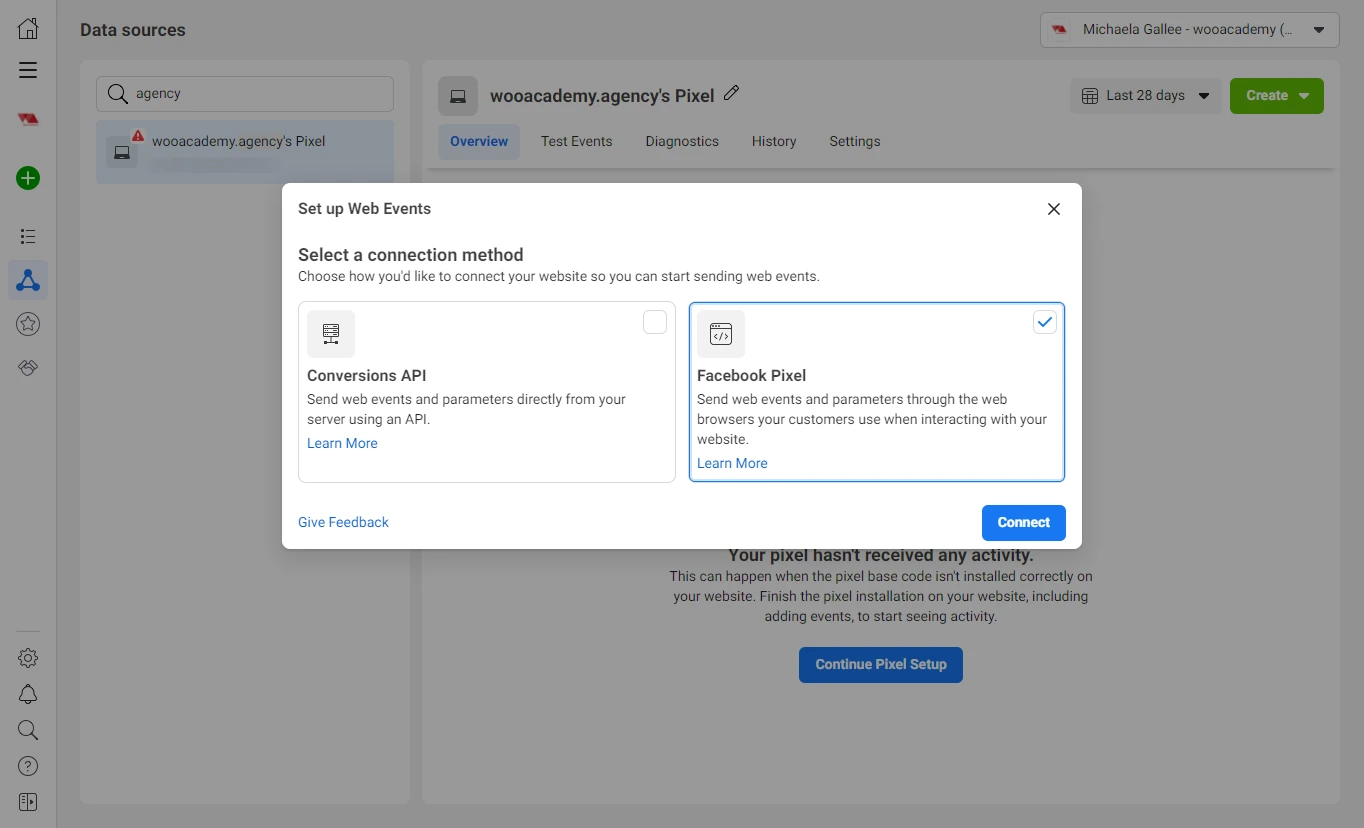Click the home icon in the sidebar
This screenshot has height=828, width=1364.
[x=28, y=29]
